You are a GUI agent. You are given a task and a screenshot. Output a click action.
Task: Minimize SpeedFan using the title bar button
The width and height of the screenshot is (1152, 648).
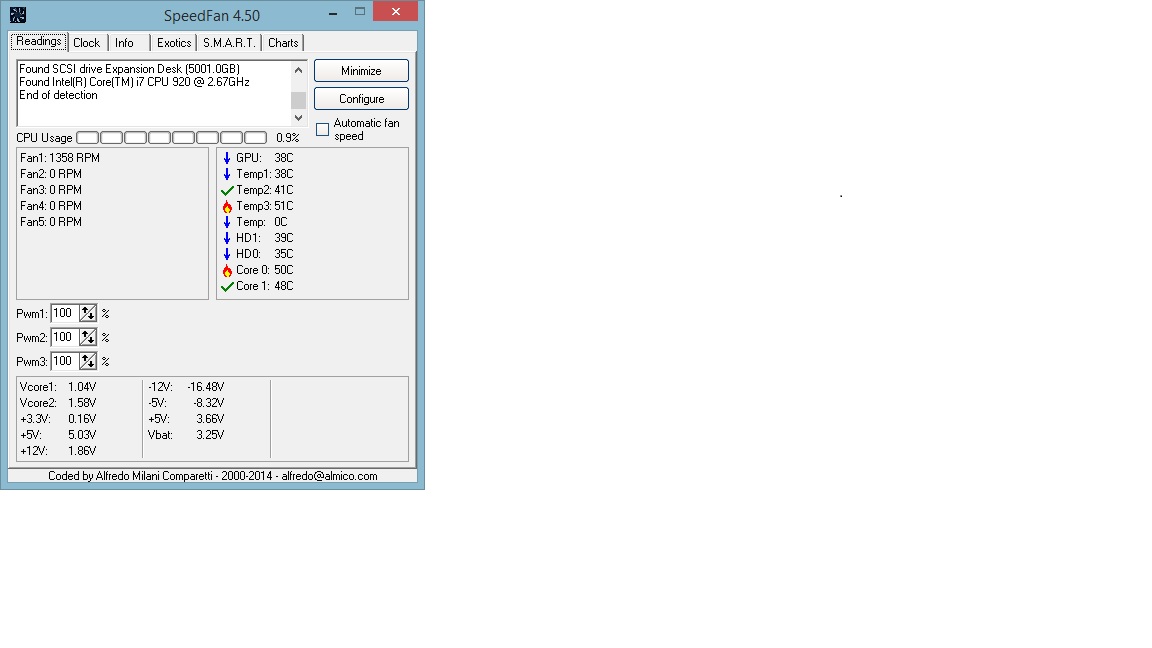click(333, 12)
